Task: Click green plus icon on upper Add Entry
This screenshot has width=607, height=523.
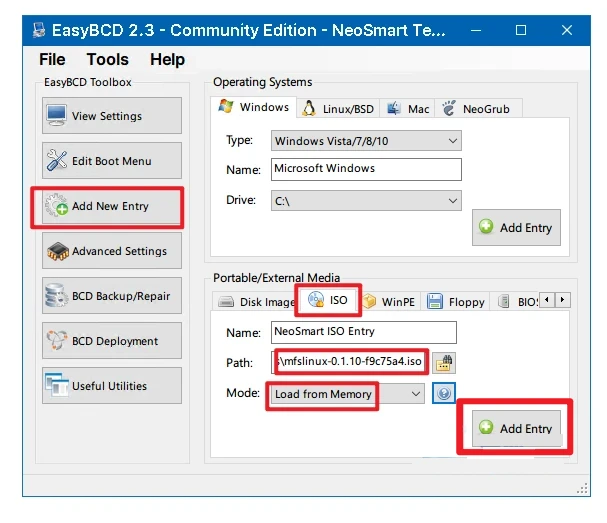Action: pyautogui.click(x=486, y=226)
